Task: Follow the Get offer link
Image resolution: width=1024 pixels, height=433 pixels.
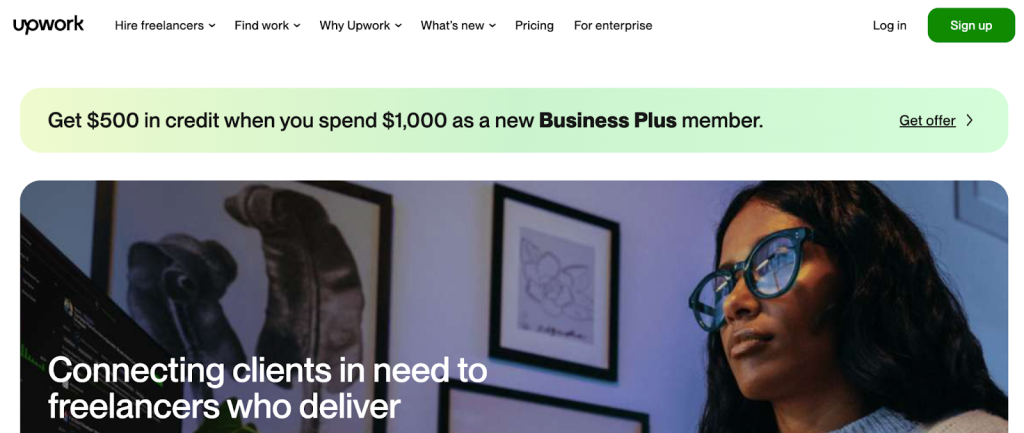Action: (927, 121)
